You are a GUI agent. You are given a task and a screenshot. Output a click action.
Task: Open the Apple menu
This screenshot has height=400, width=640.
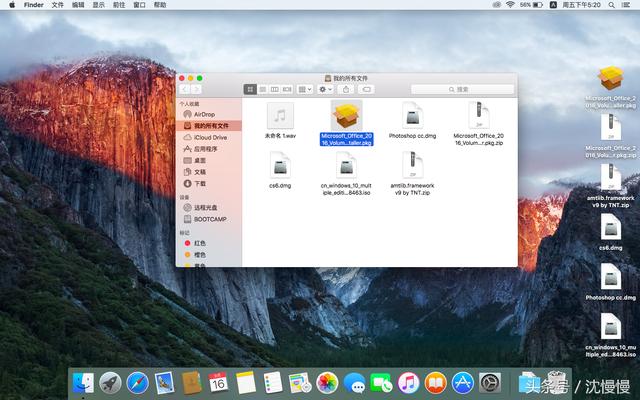pos(12,5)
